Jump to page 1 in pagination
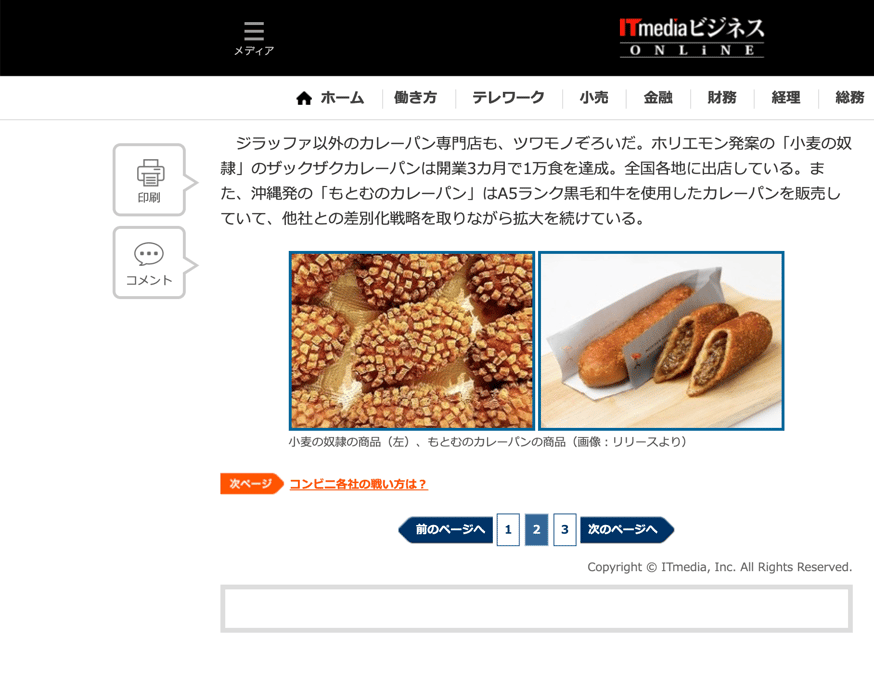Viewport: 874px width, 675px height. point(508,530)
